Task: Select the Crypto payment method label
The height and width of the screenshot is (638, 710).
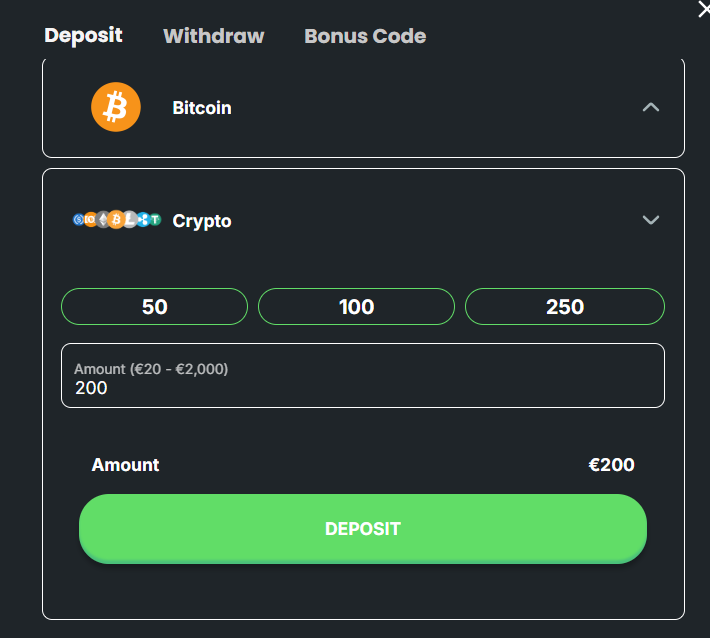Action: pyautogui.click(x=202, y=221)
